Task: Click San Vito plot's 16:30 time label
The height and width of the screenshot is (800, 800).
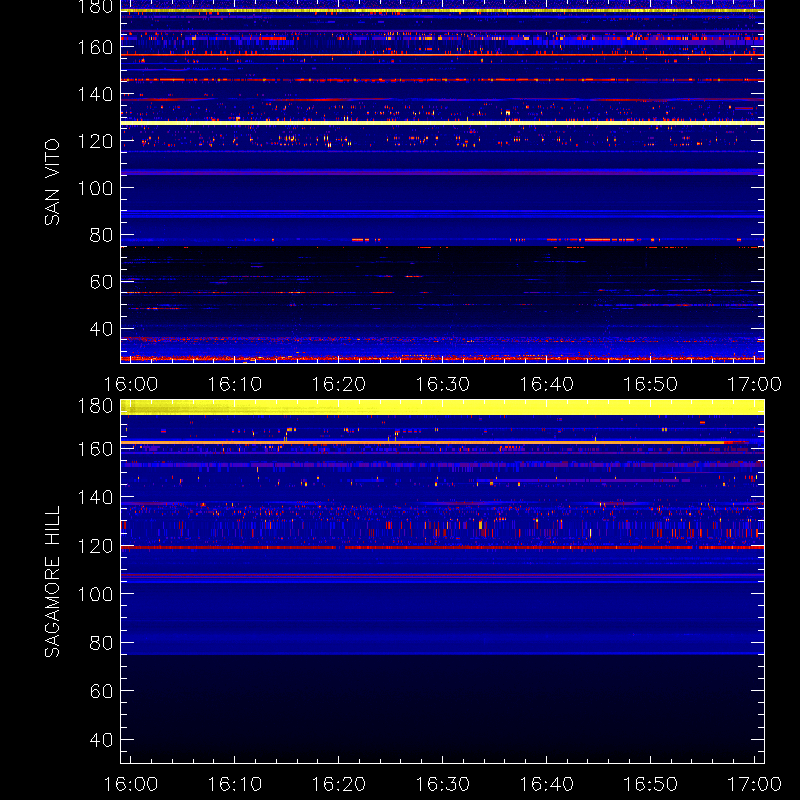Action: 442,384
